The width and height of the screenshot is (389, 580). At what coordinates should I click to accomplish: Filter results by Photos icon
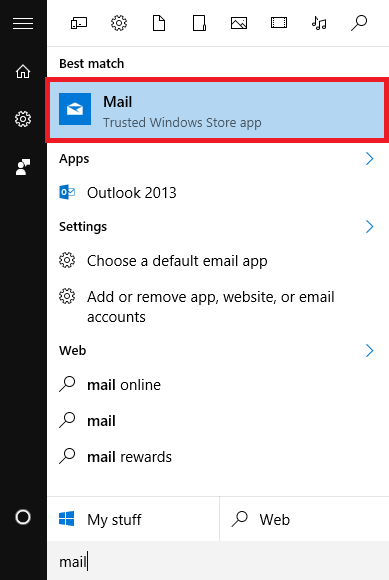(x=239, y=23)
